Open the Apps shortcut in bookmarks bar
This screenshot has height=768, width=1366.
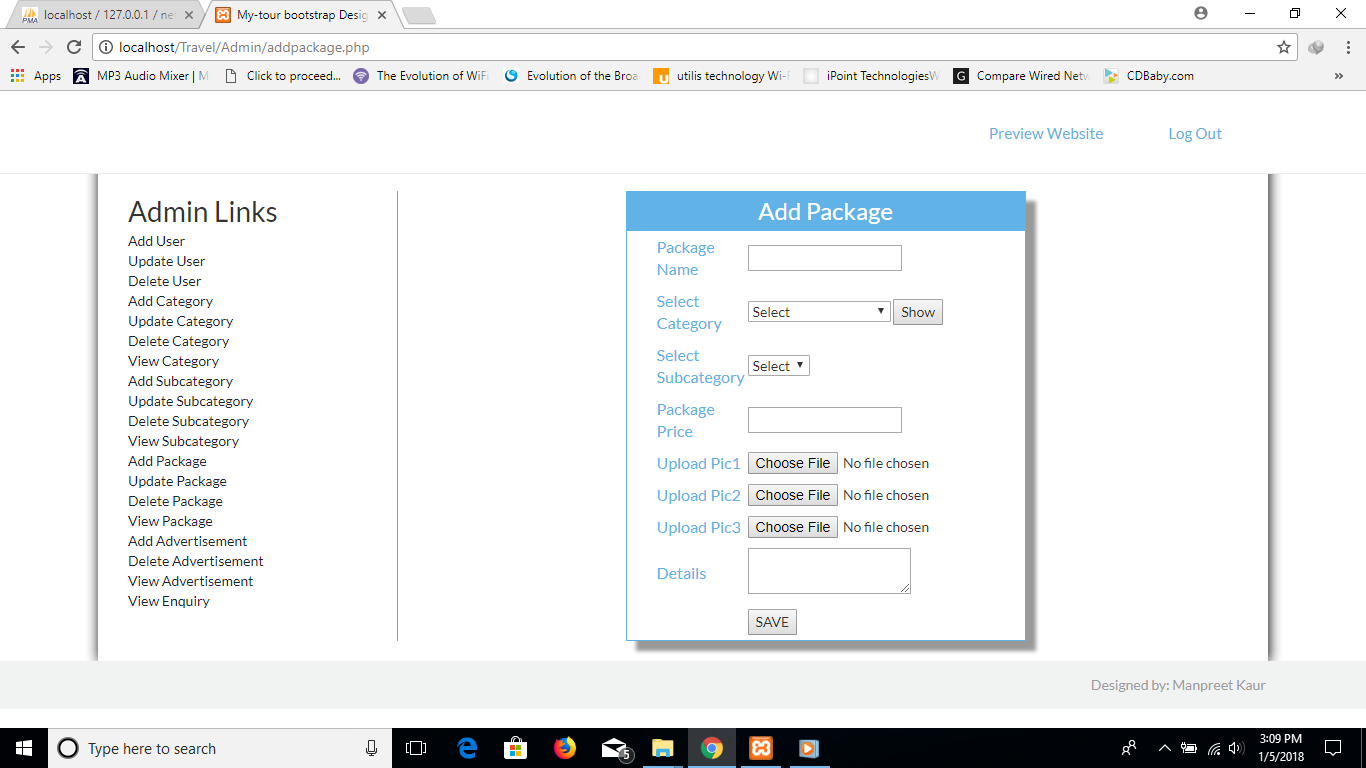pos(36,76)
